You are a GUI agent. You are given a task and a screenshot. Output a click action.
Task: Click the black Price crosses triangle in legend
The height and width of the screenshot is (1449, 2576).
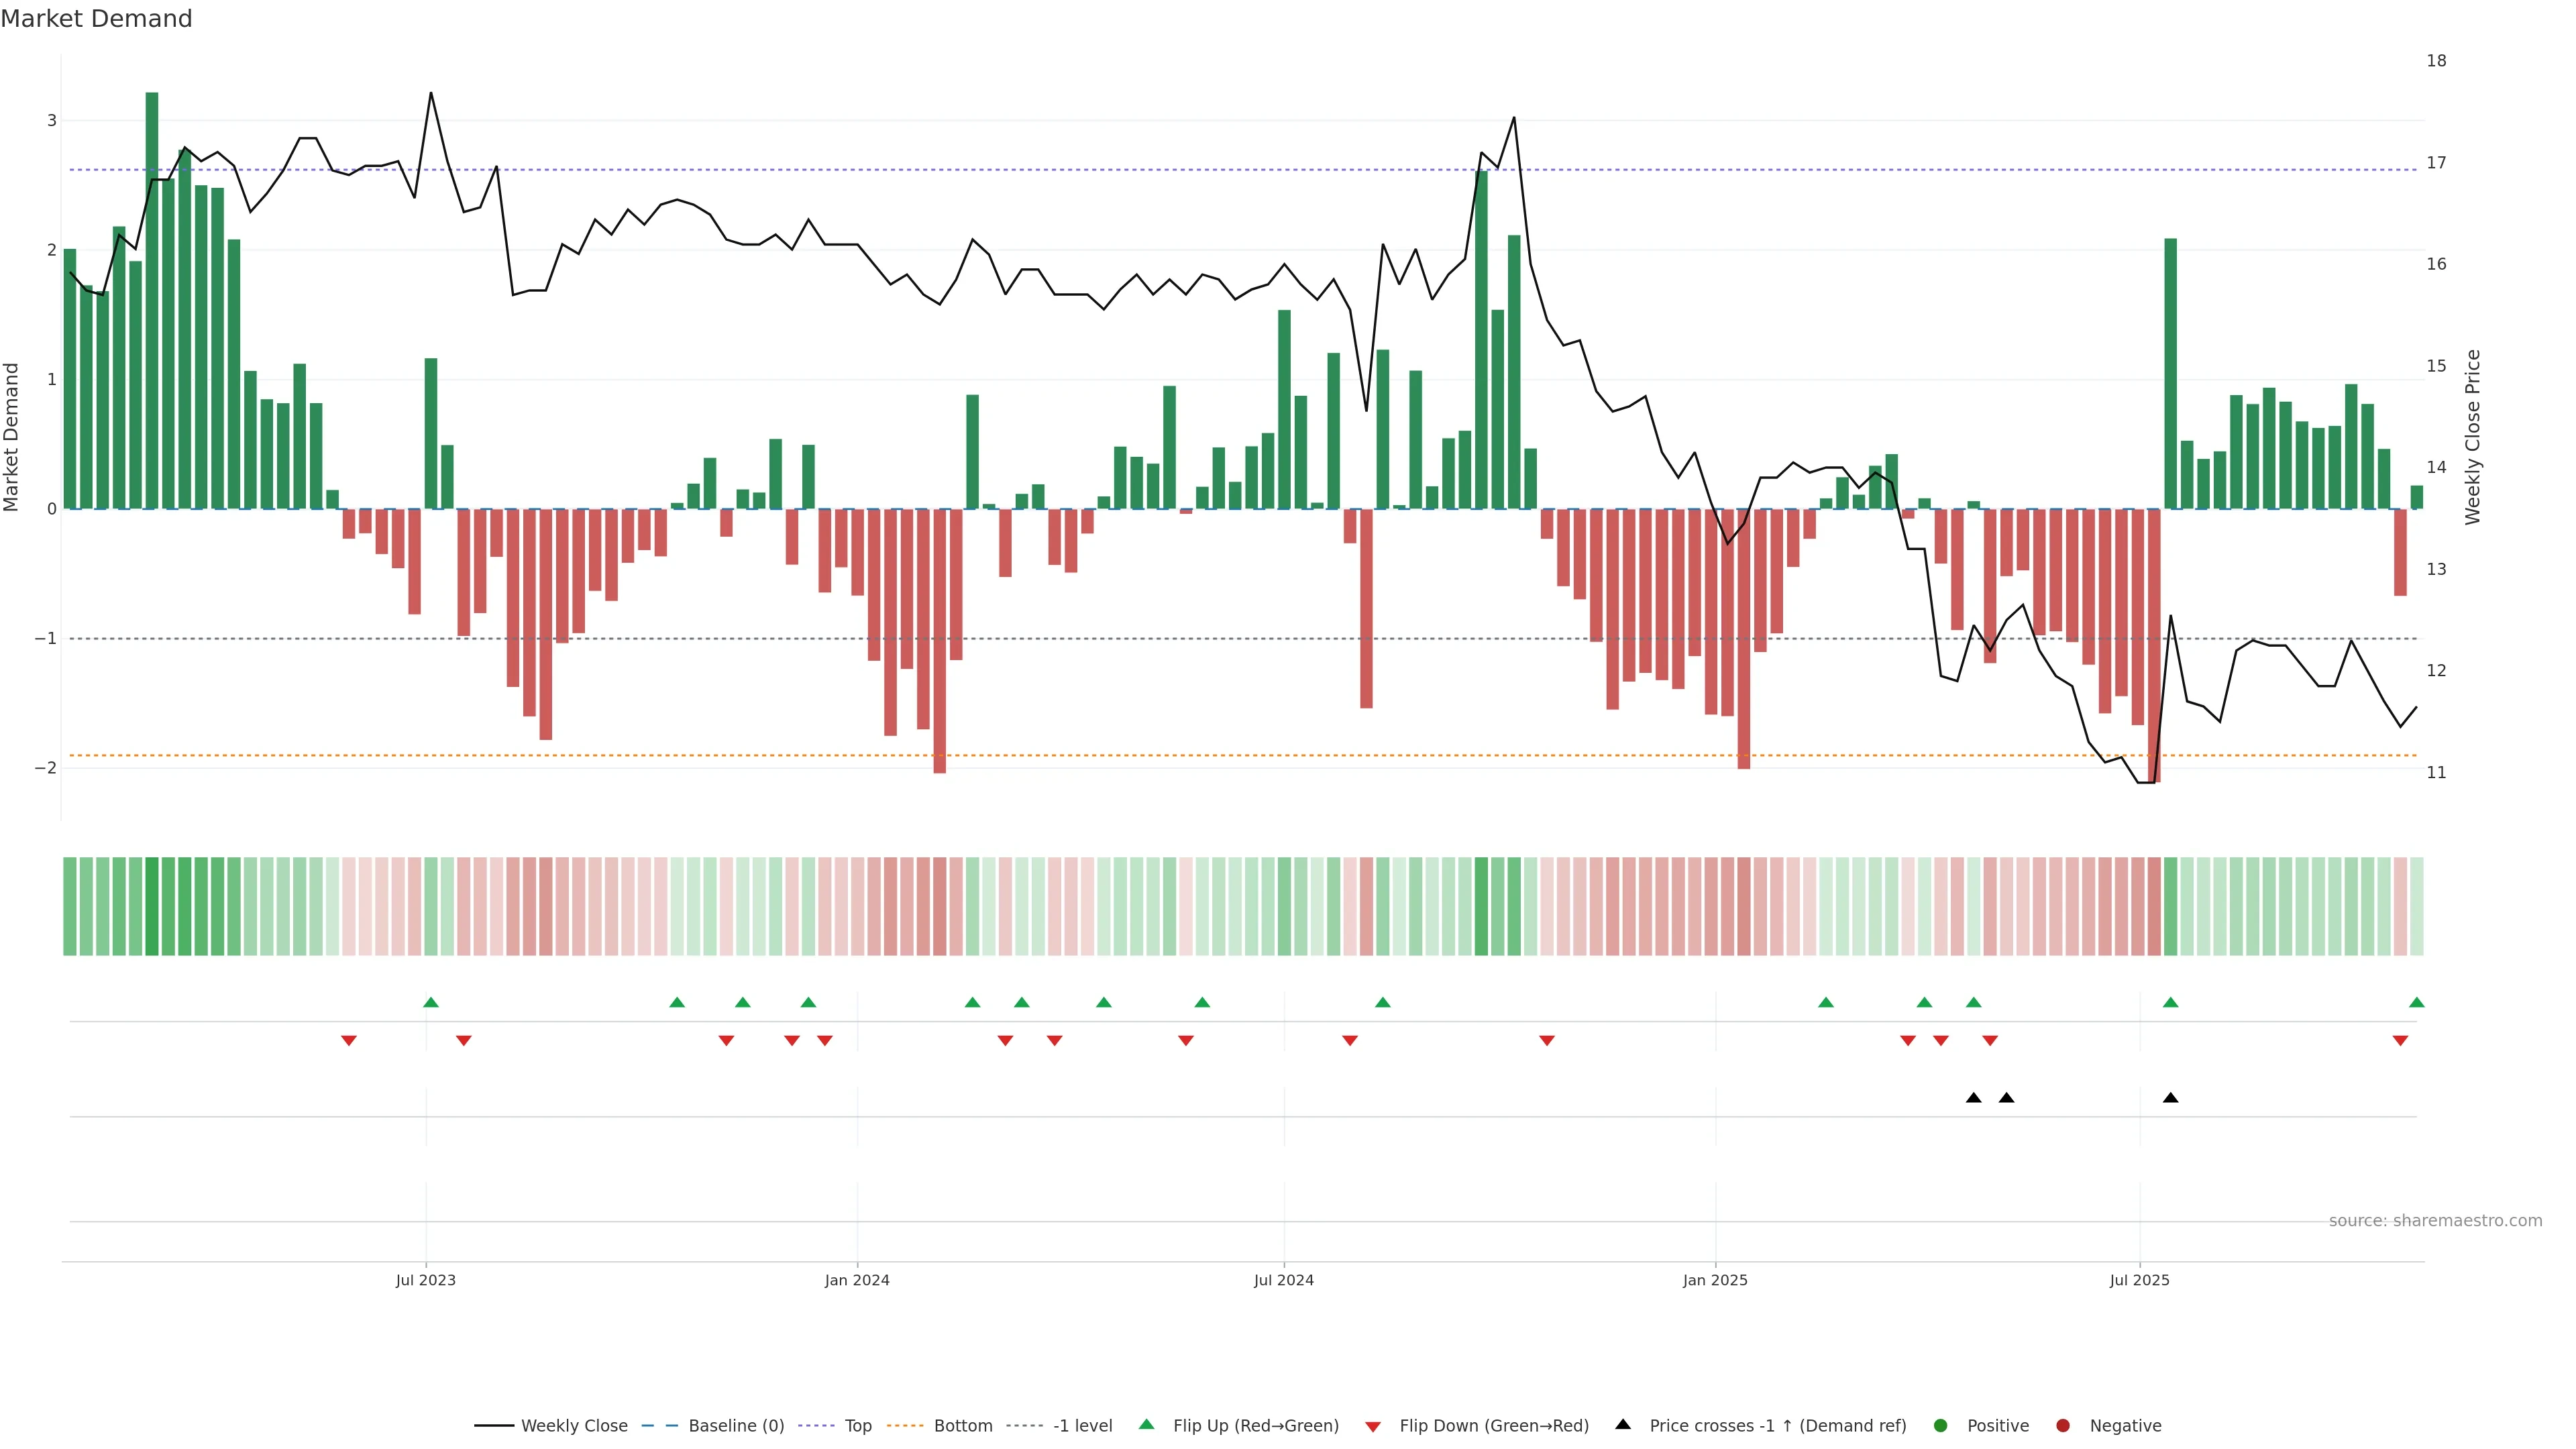tap(1623, 1424)
